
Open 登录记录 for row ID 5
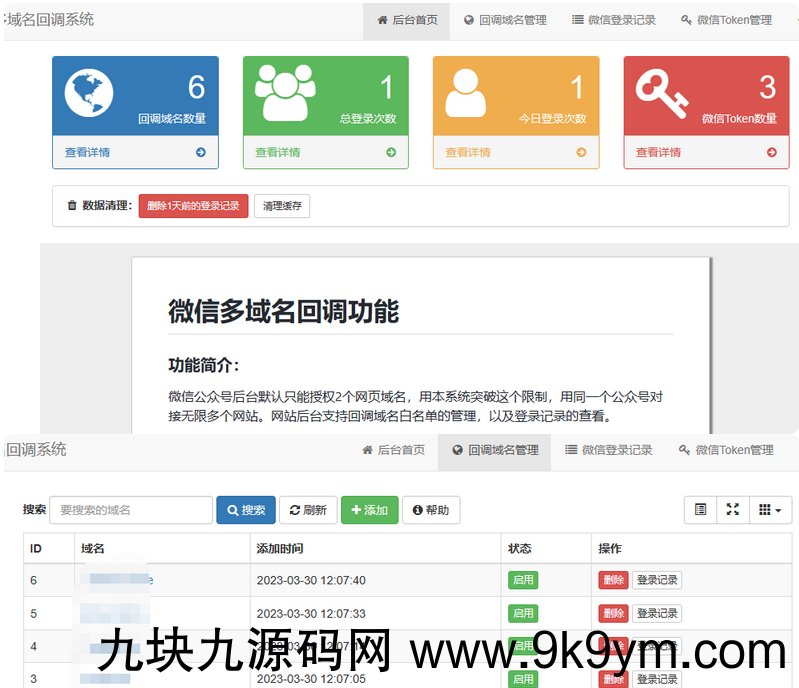(657, 613)
